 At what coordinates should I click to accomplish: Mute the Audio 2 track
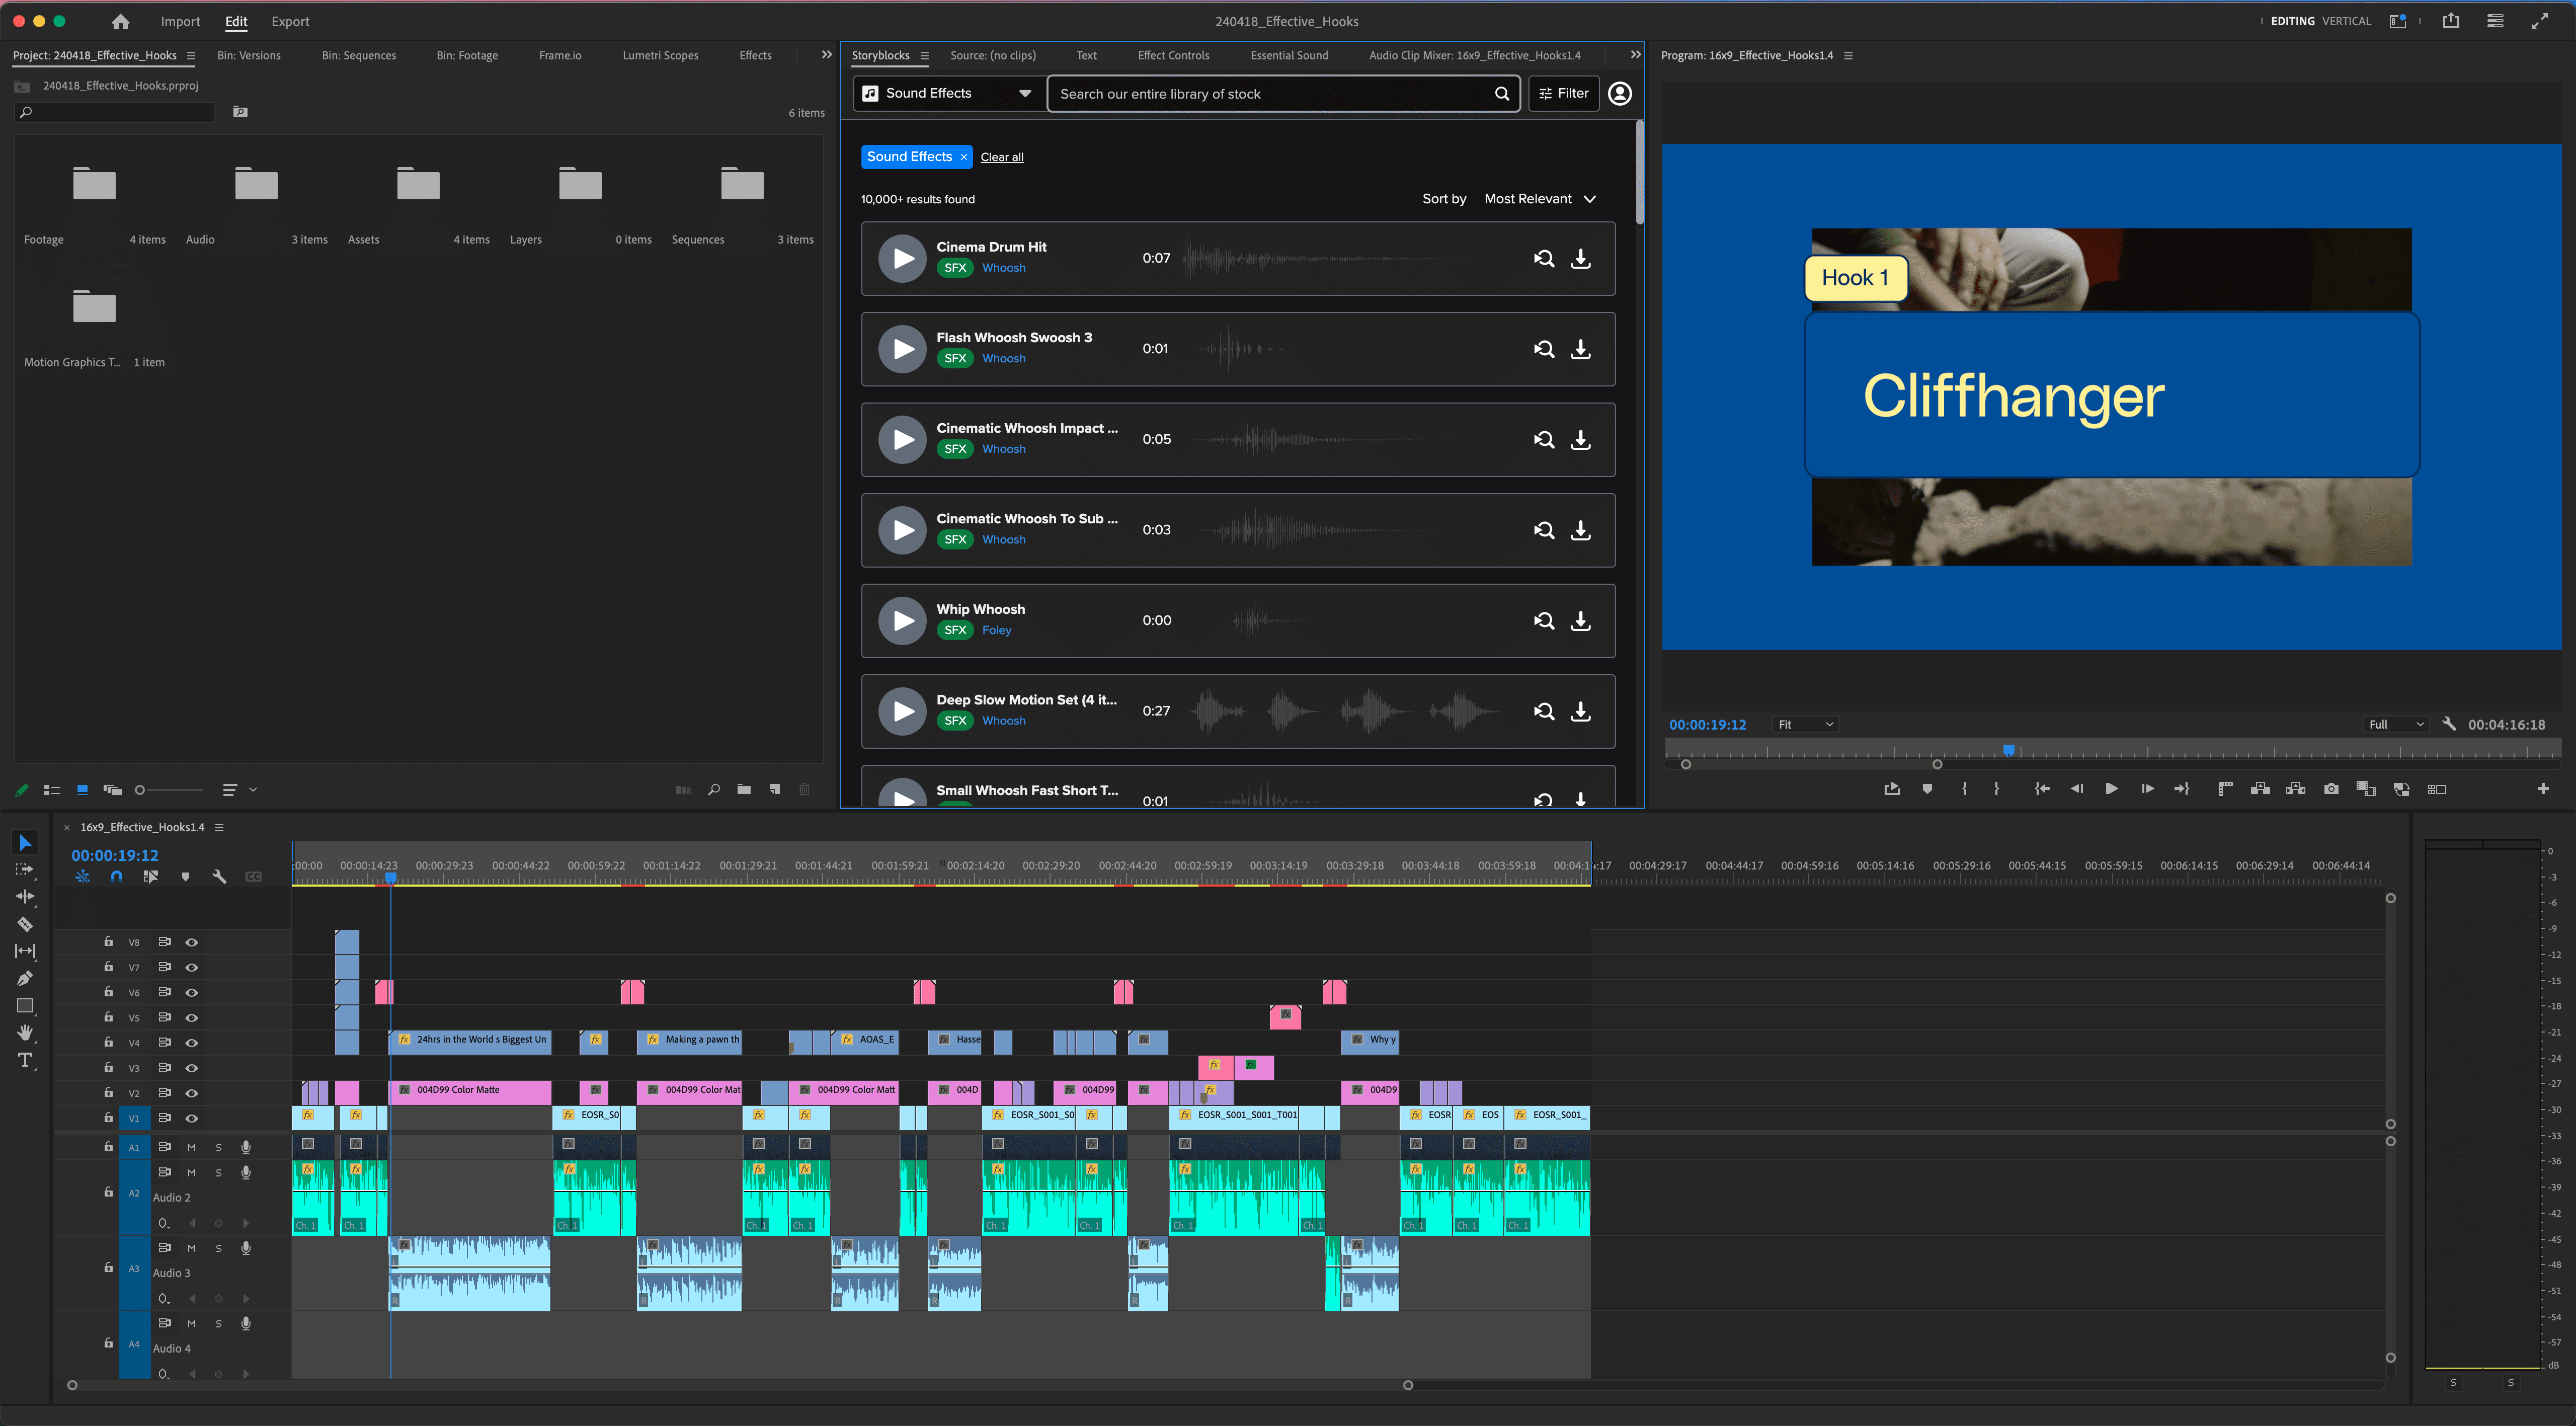[191, 1172]
